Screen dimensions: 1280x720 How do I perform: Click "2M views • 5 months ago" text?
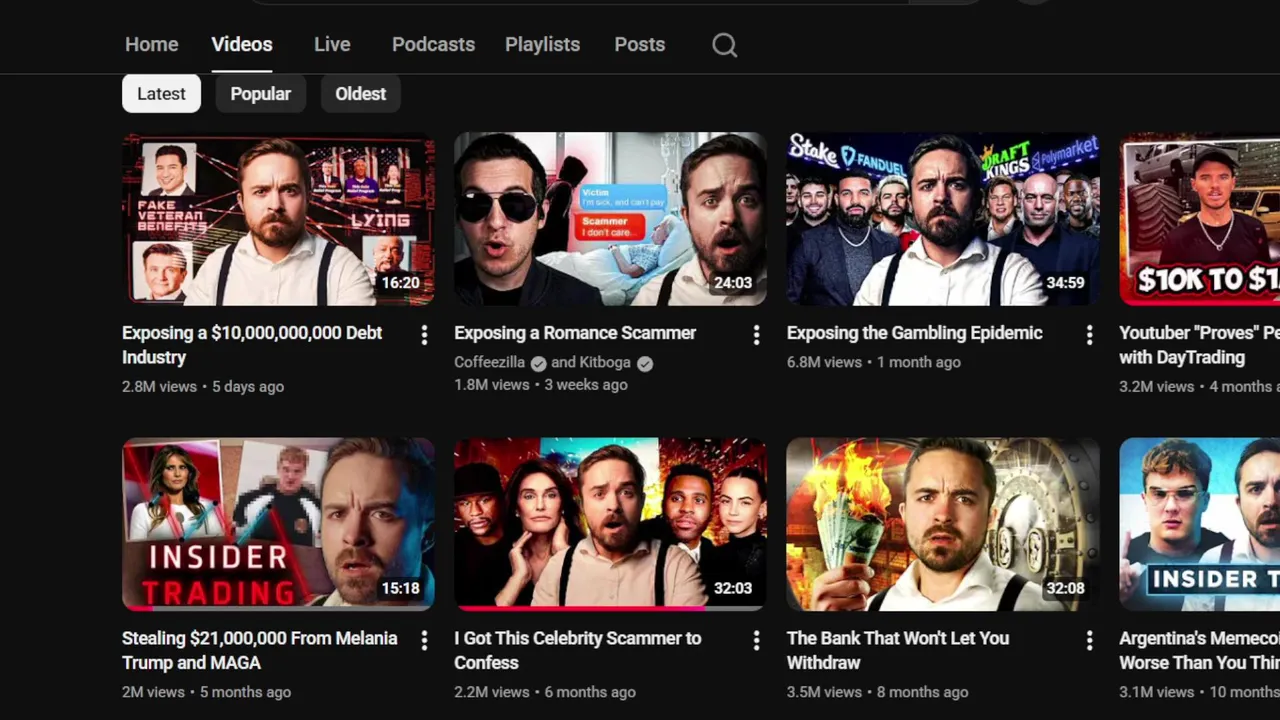[x=206, y=691]
